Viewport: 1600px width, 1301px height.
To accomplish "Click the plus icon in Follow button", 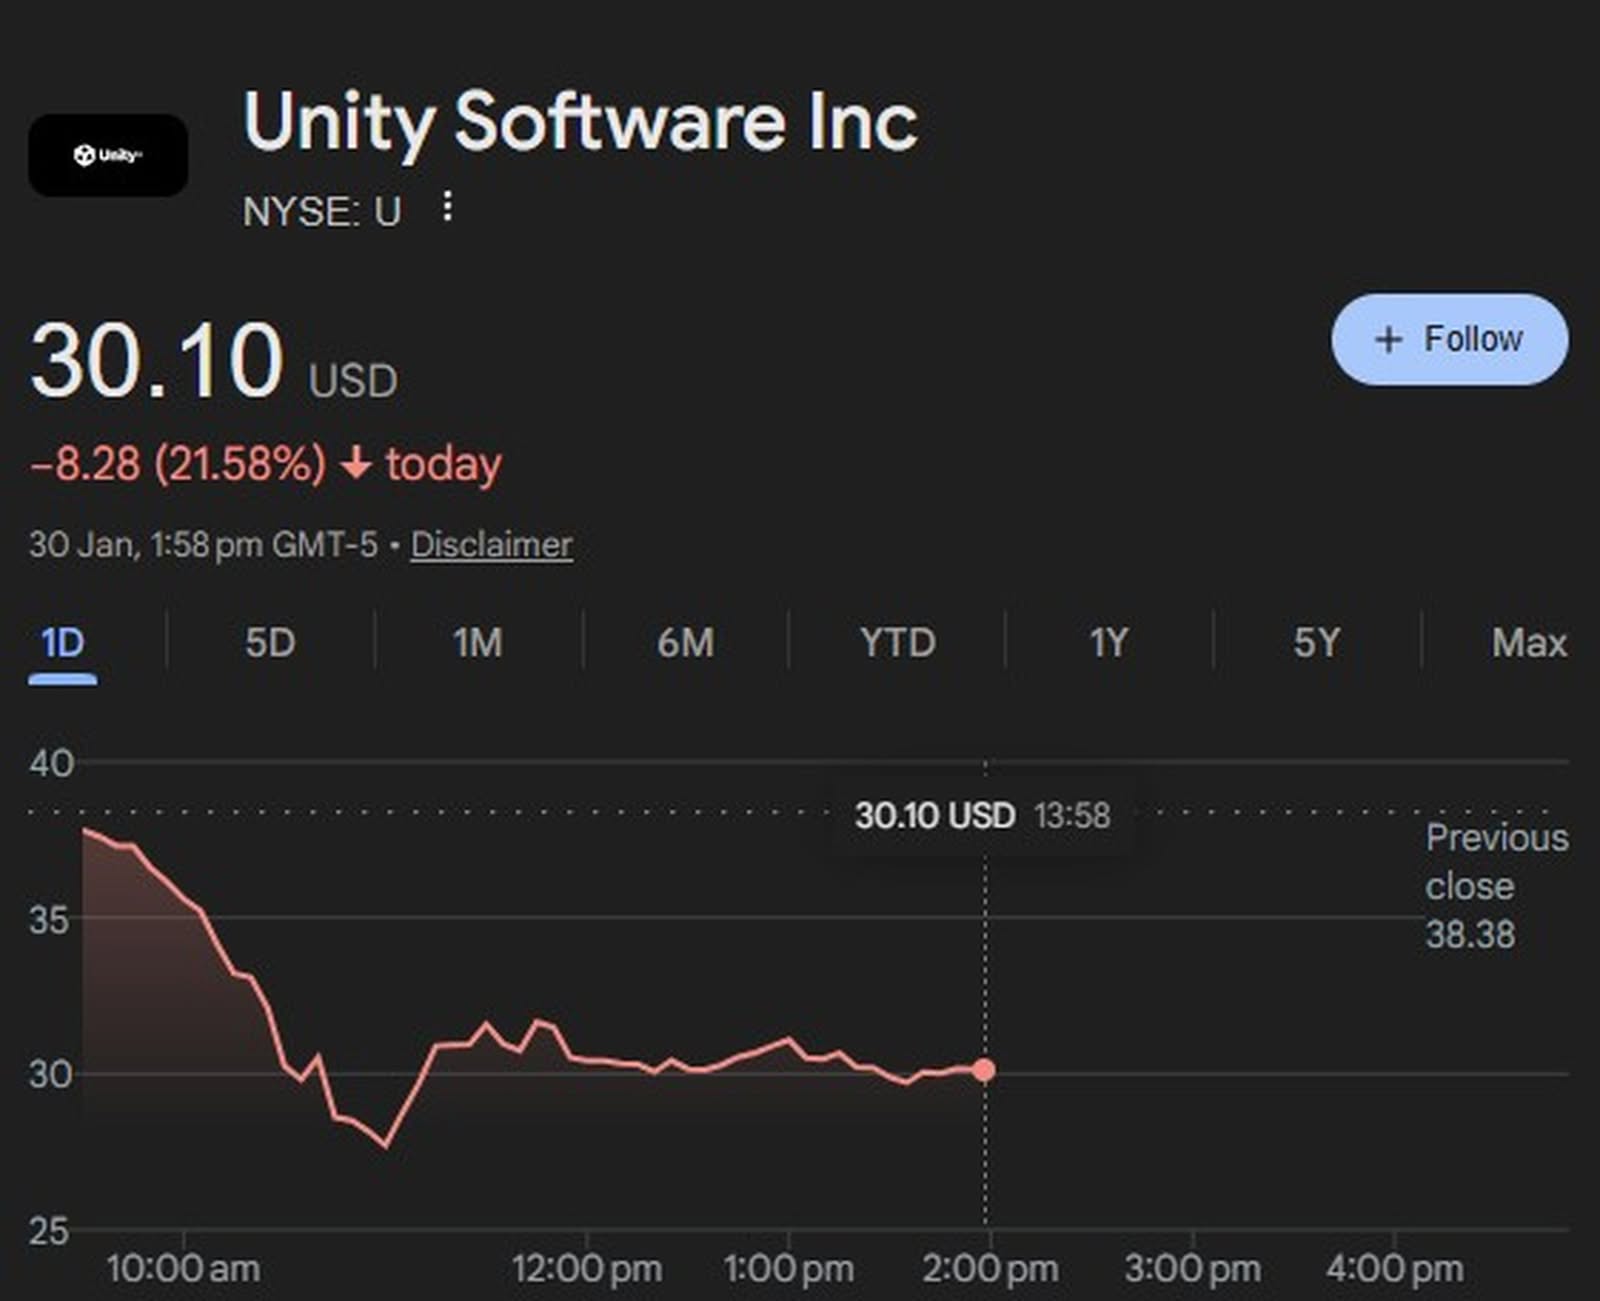I will point(1388,340).
